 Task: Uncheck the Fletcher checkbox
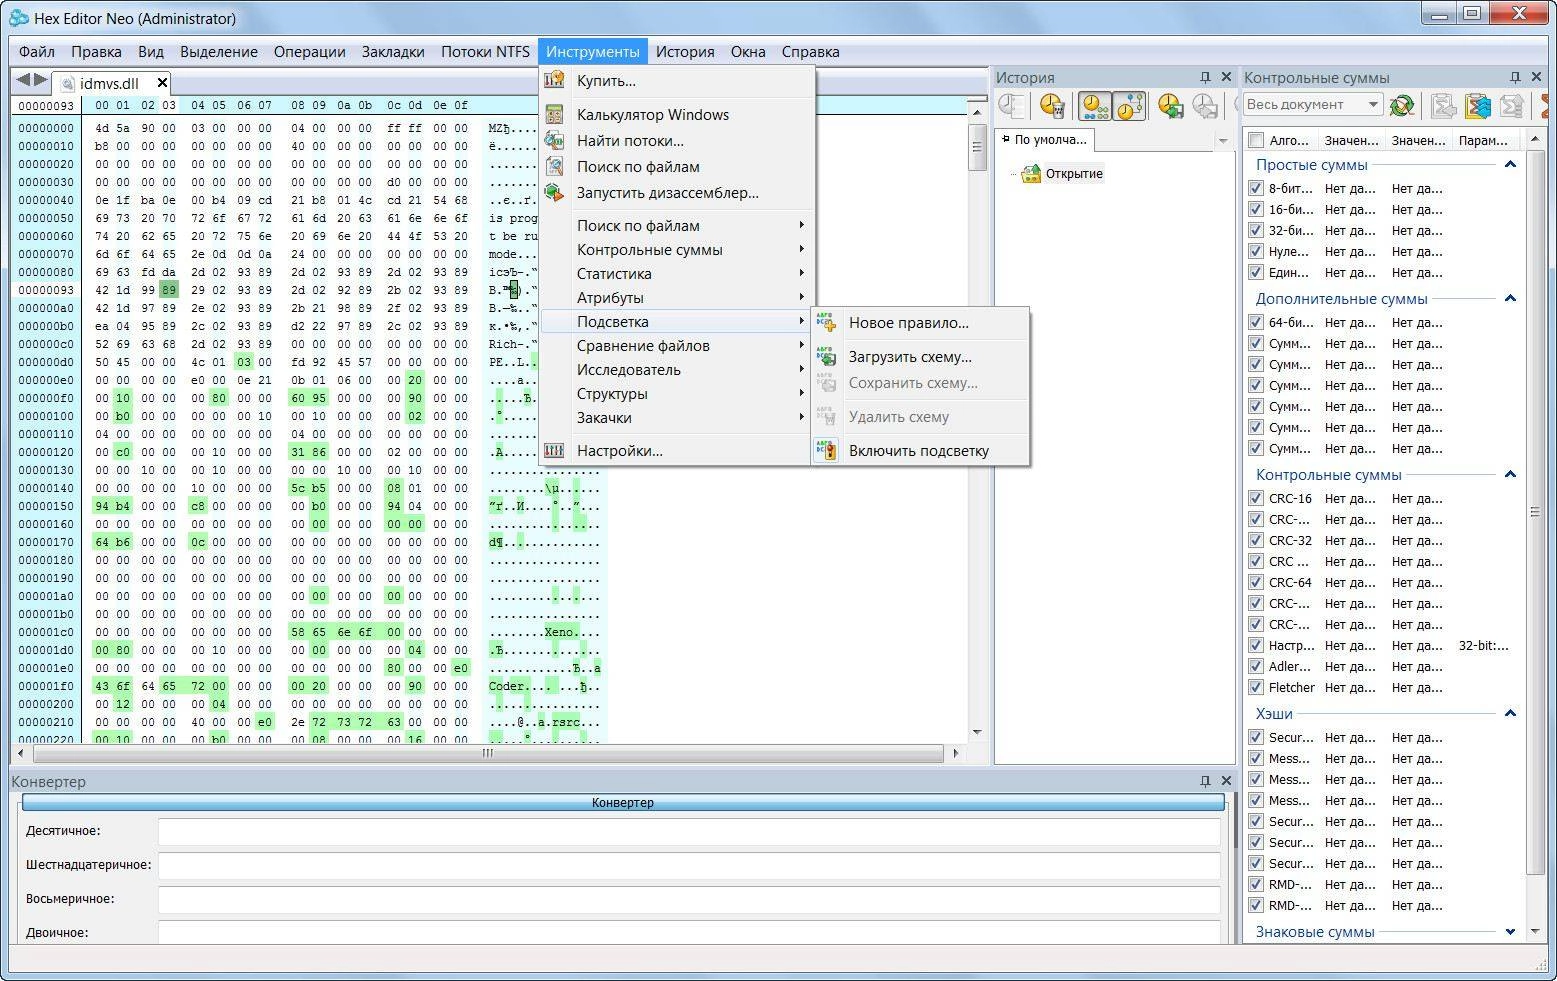1256,687
